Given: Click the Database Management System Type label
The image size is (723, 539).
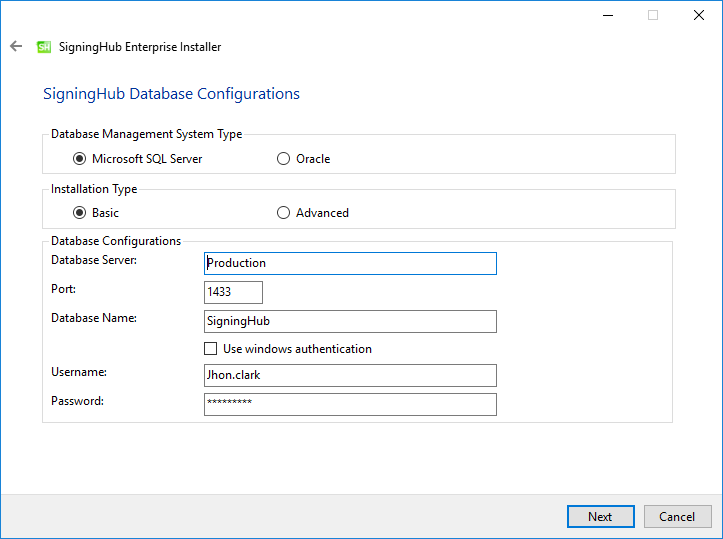Looking at the screenshot, I should tap(147, 134).
